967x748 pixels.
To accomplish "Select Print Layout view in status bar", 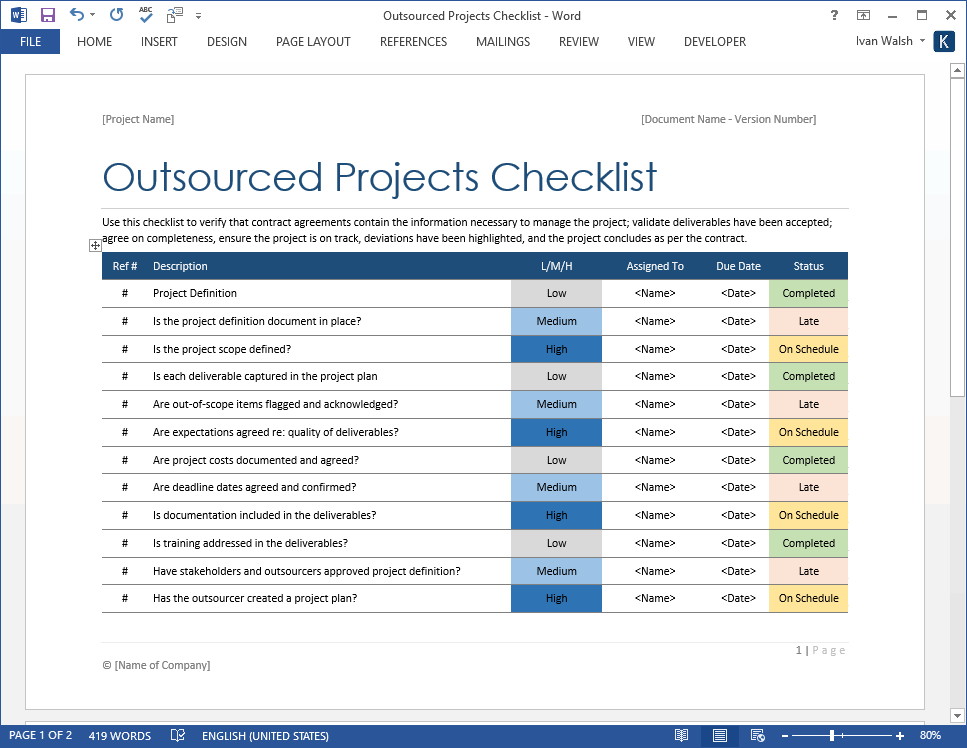I will pyautogui.click(x=719, y=736).
